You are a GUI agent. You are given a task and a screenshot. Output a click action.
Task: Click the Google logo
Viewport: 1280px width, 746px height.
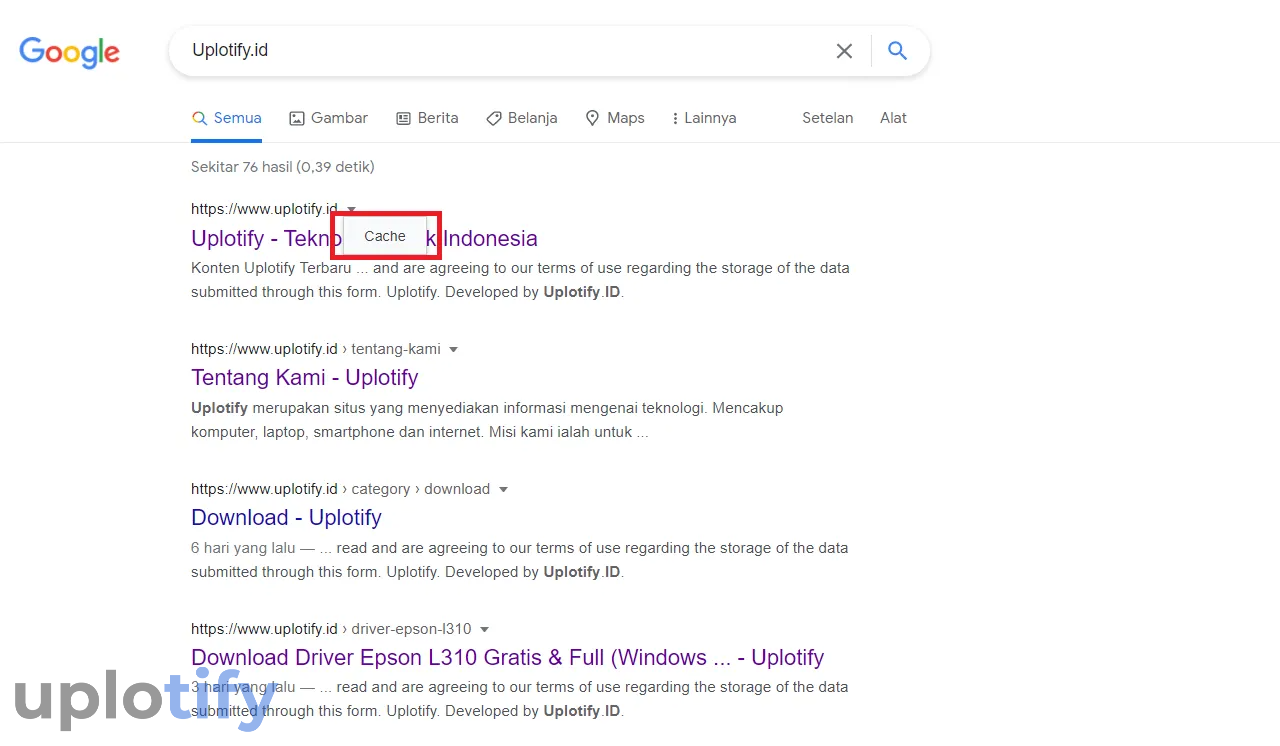(x=69, y=52)
